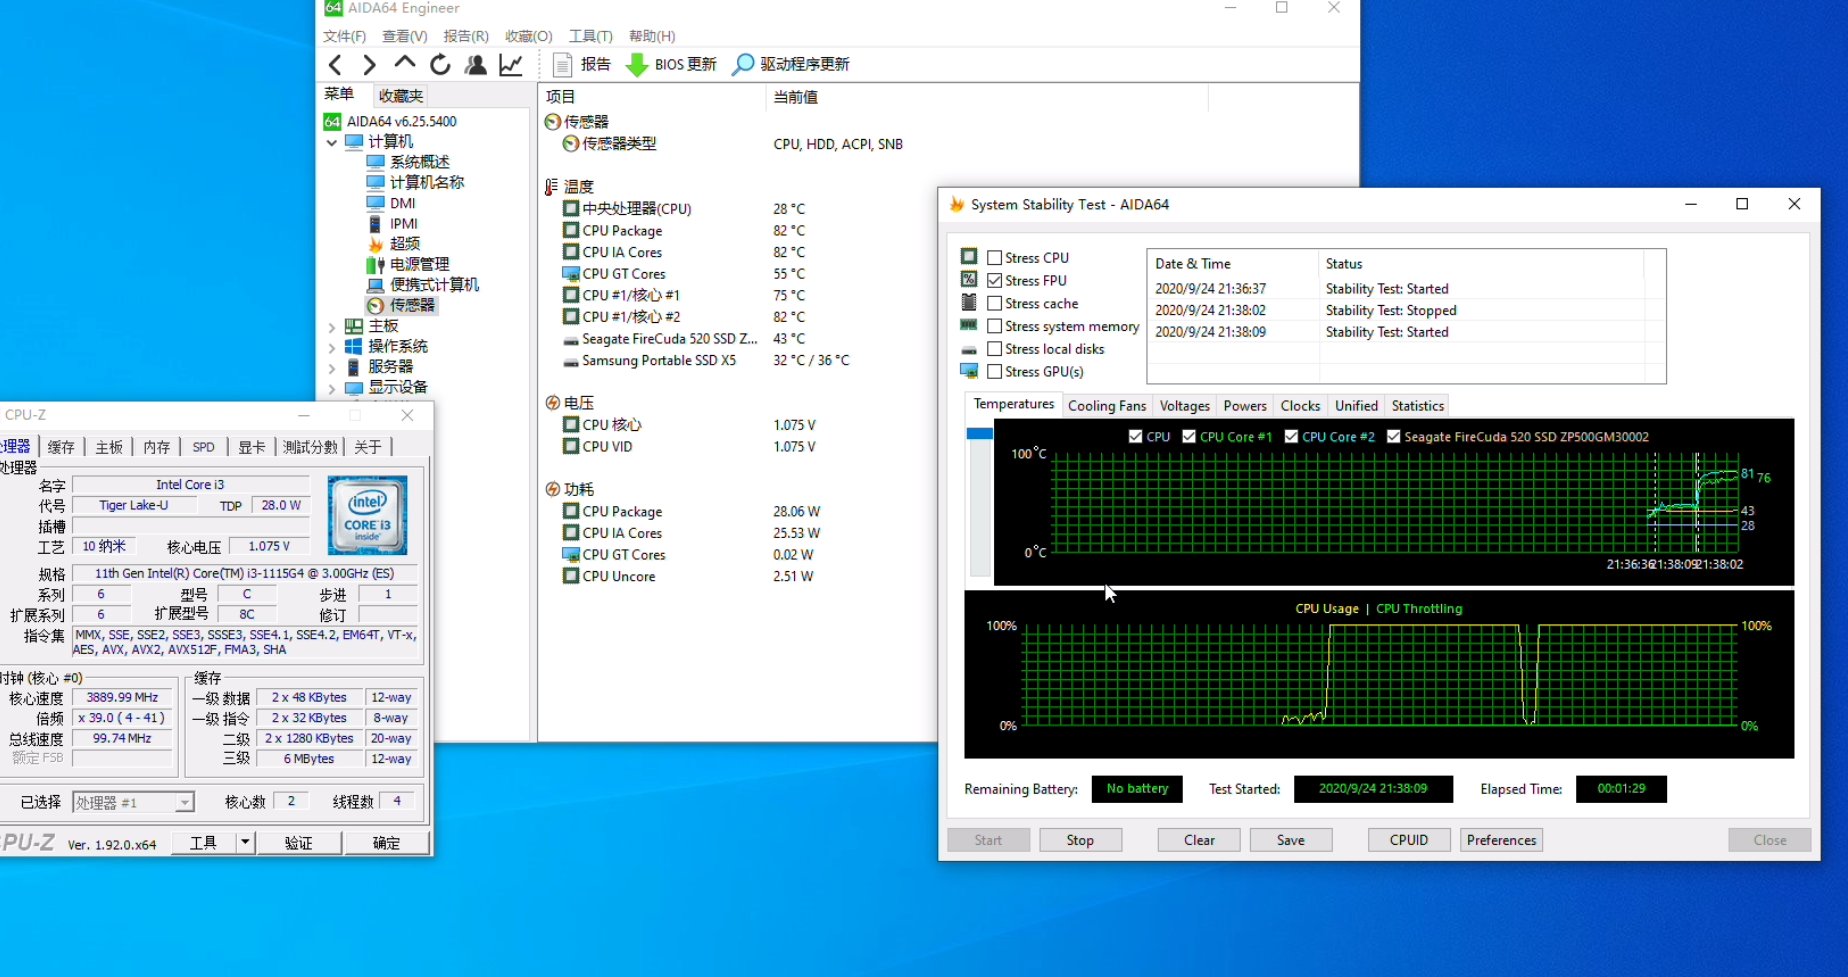Click 驱动程序更新 driver update item
This screenshot has width=1848, height=977.
[x=791, y=64]
